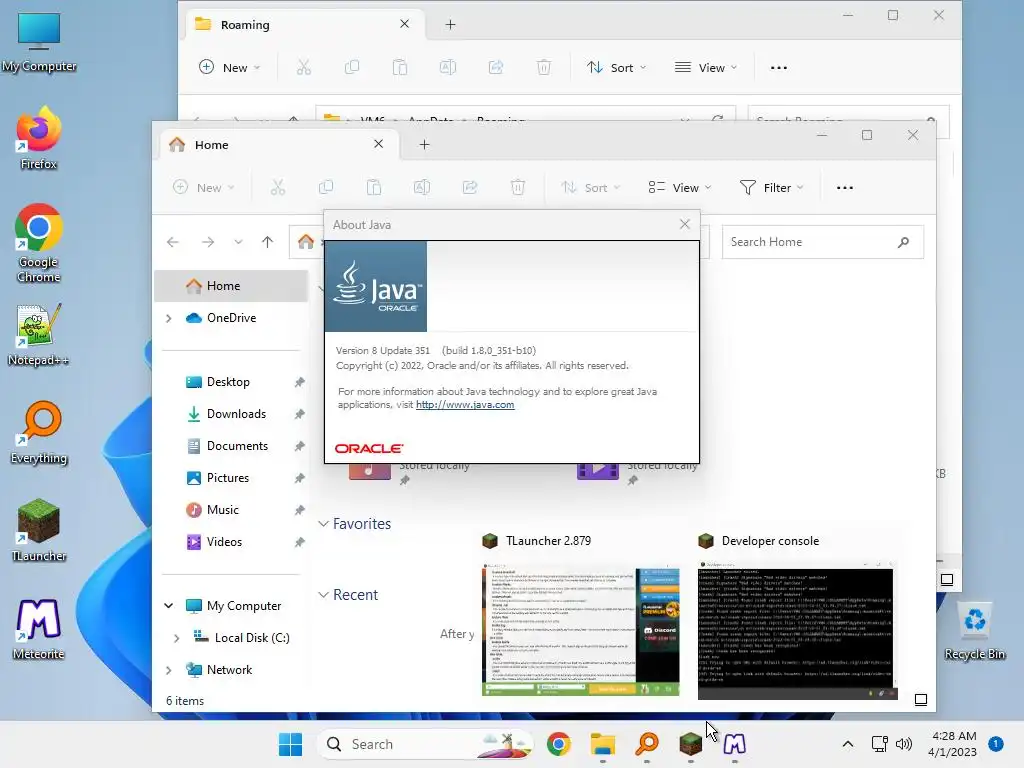Click the volume icon in system tray

click(x=904, y=744)
